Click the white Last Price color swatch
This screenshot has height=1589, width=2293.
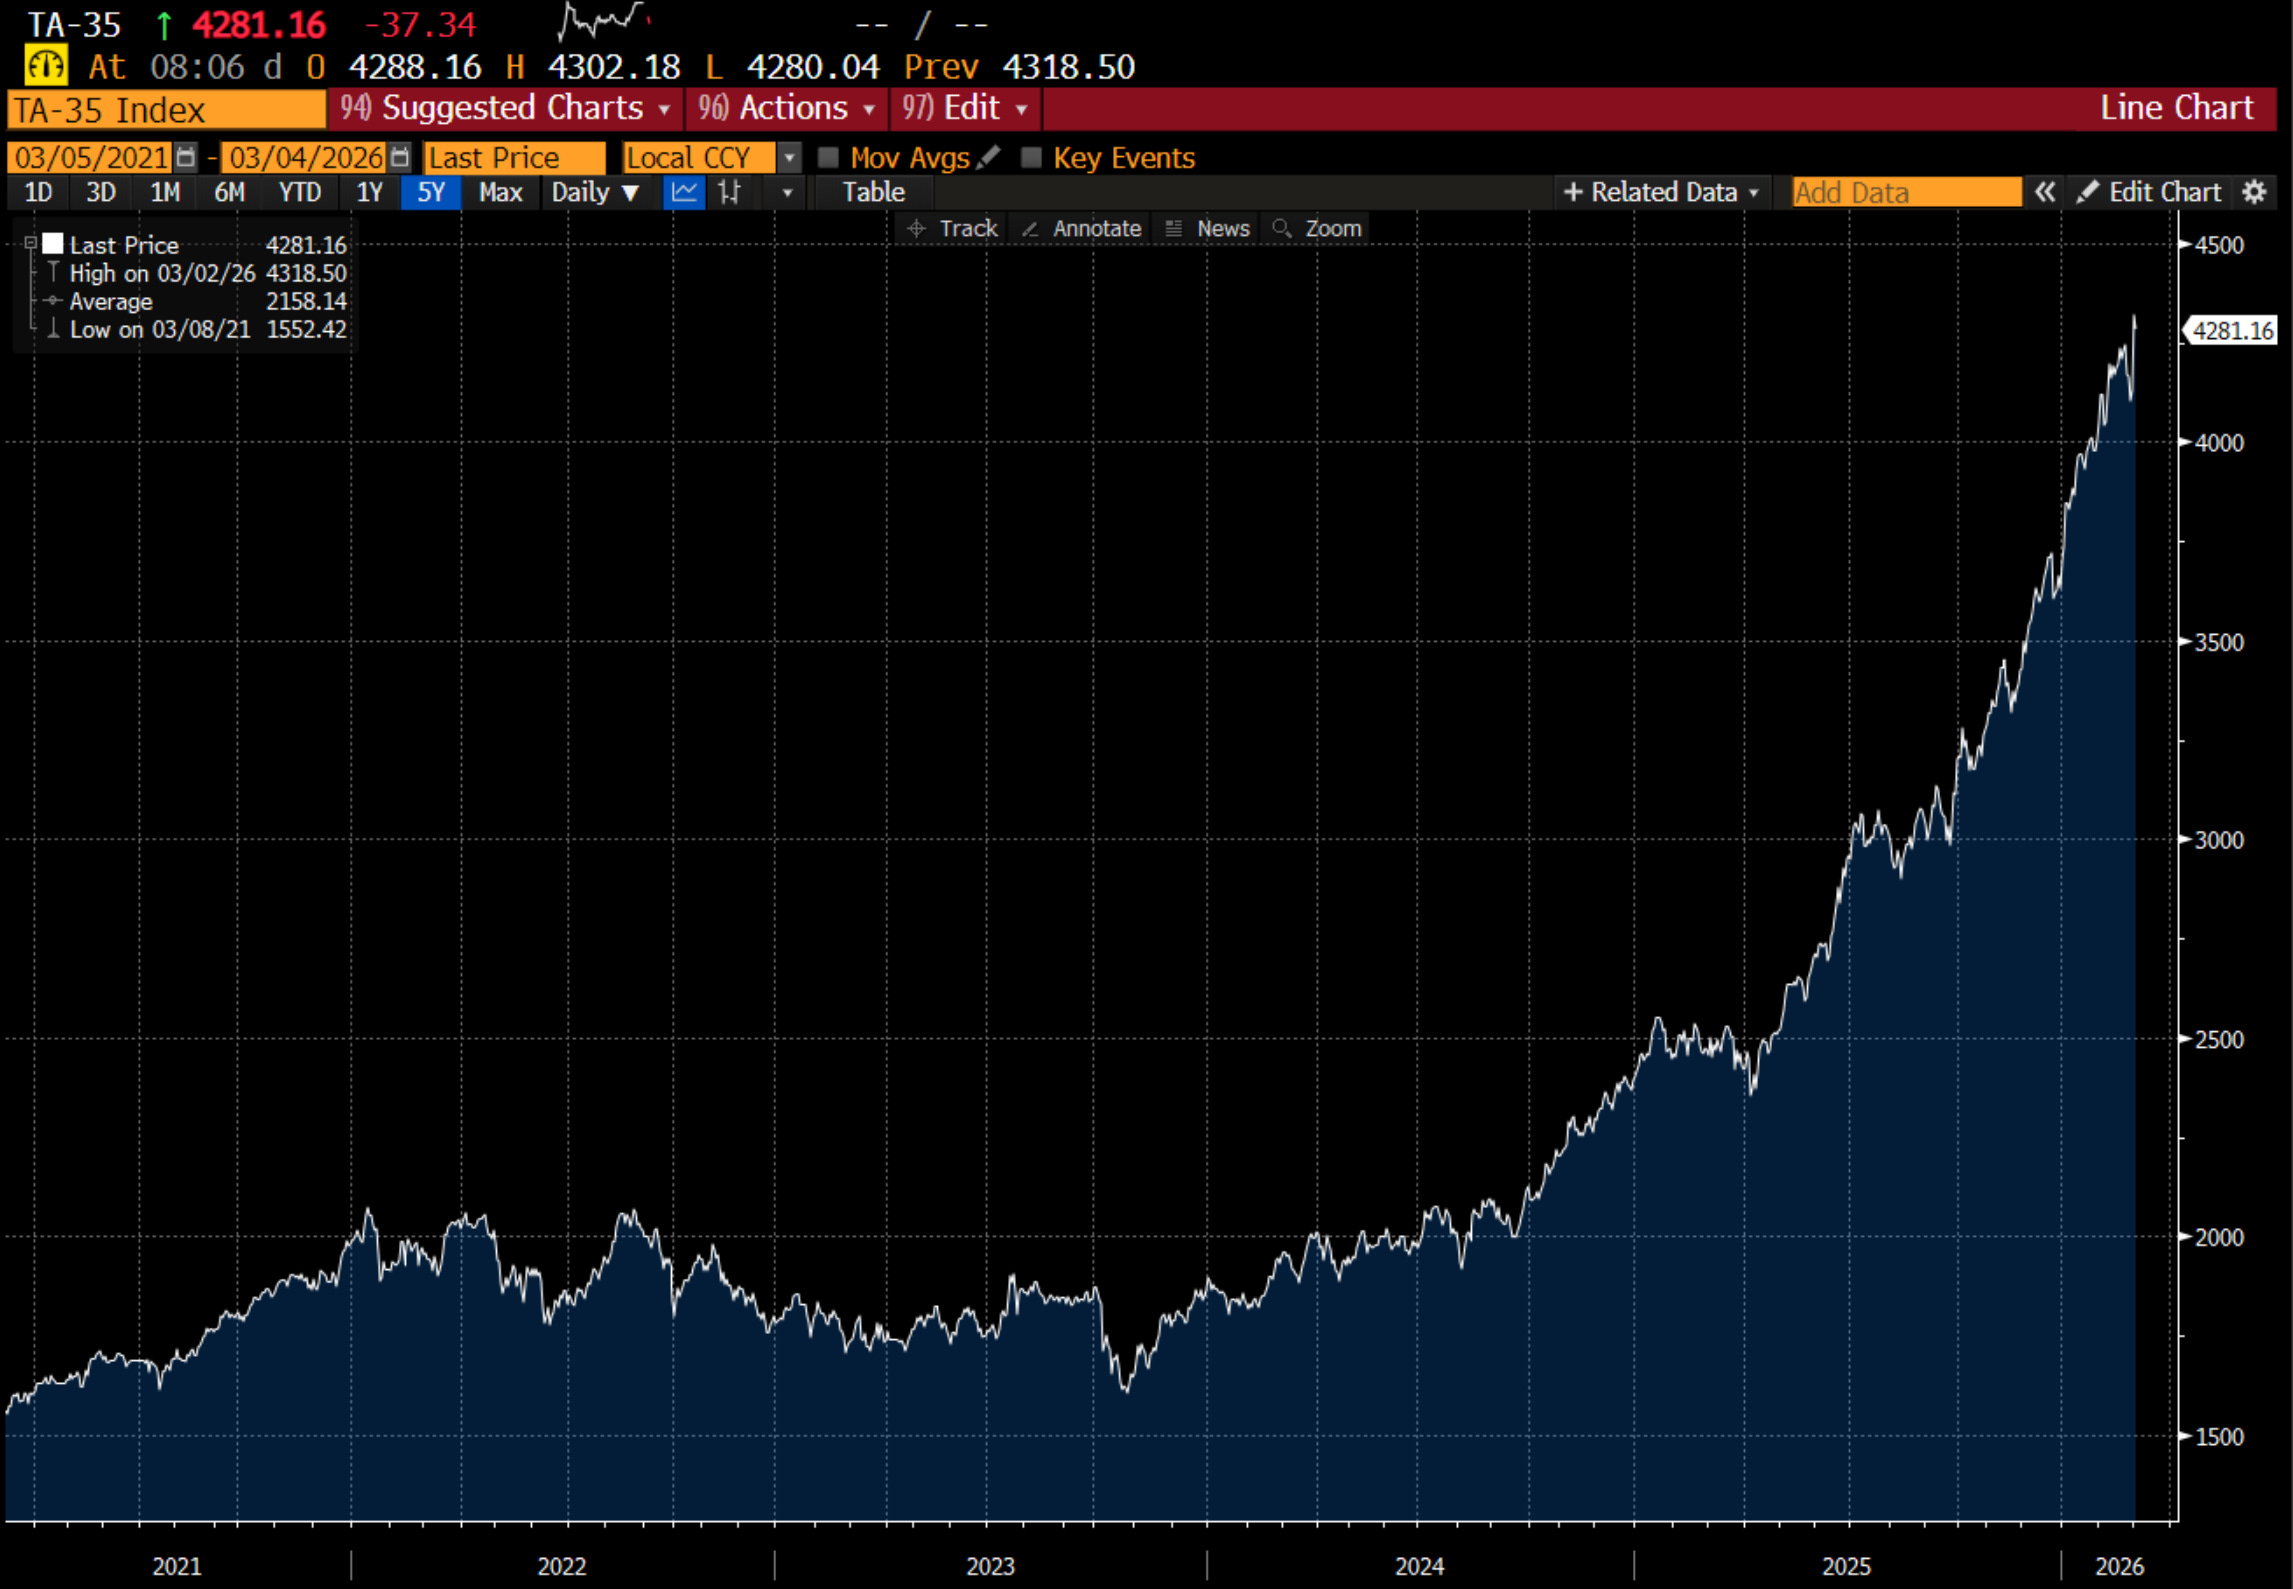point(53,243)
